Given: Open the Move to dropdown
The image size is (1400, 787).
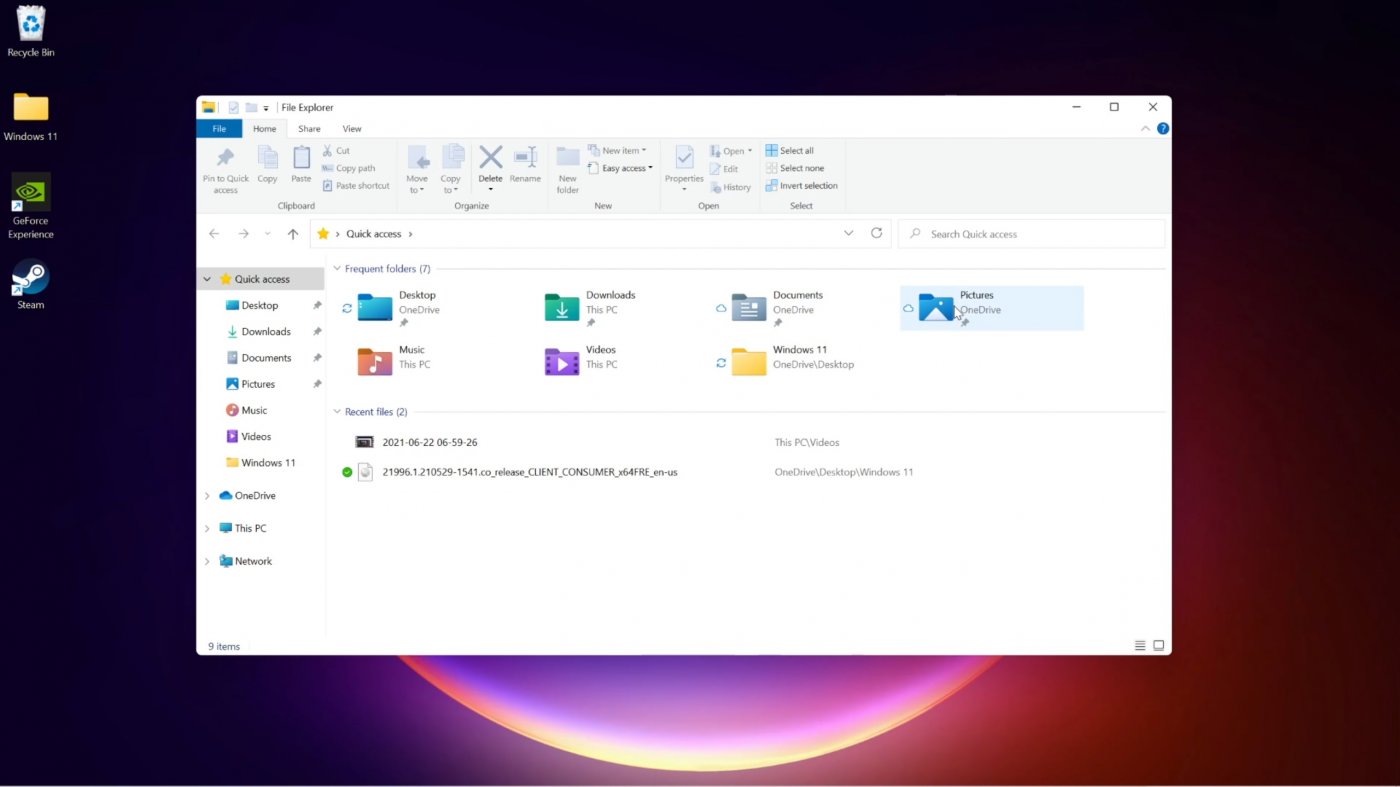Looking at the screenshot, I should coord(417,190).
